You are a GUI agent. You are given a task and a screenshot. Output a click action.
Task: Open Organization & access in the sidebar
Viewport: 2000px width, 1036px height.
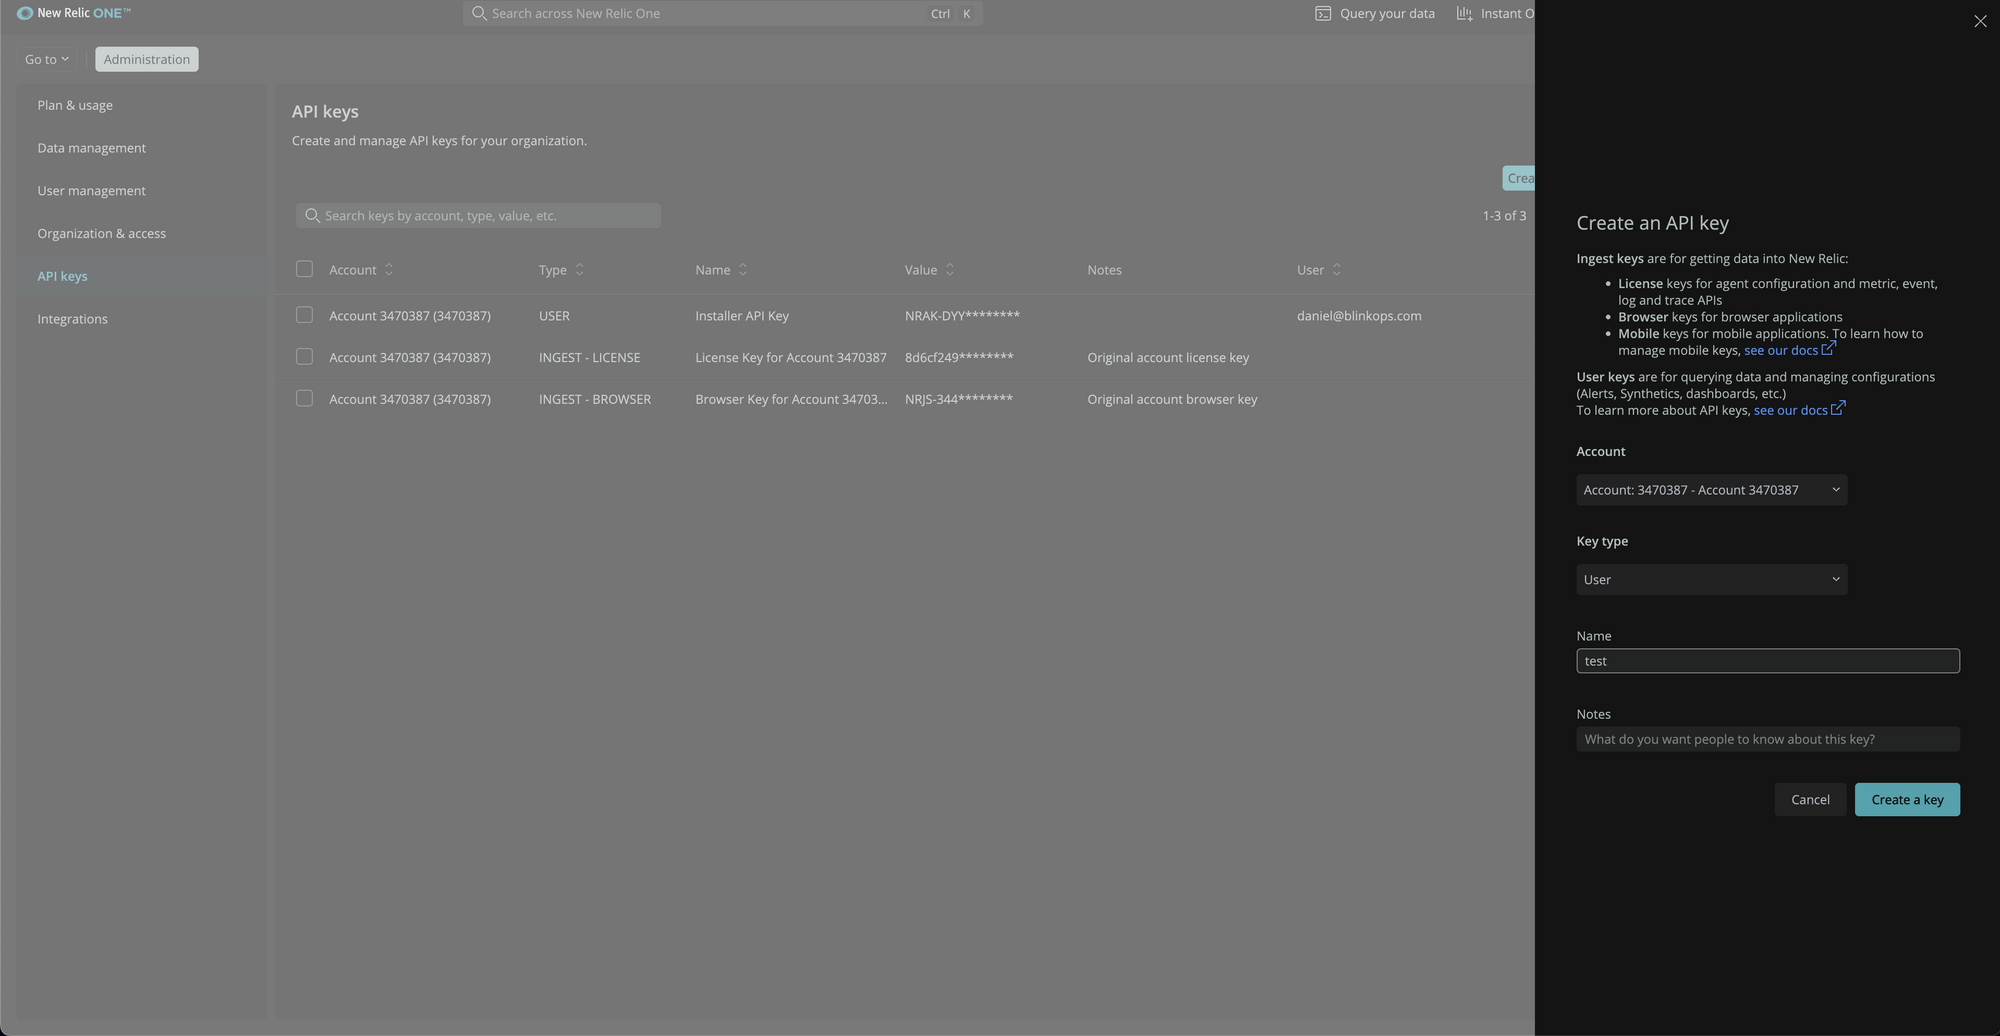(x=102, y=234)
